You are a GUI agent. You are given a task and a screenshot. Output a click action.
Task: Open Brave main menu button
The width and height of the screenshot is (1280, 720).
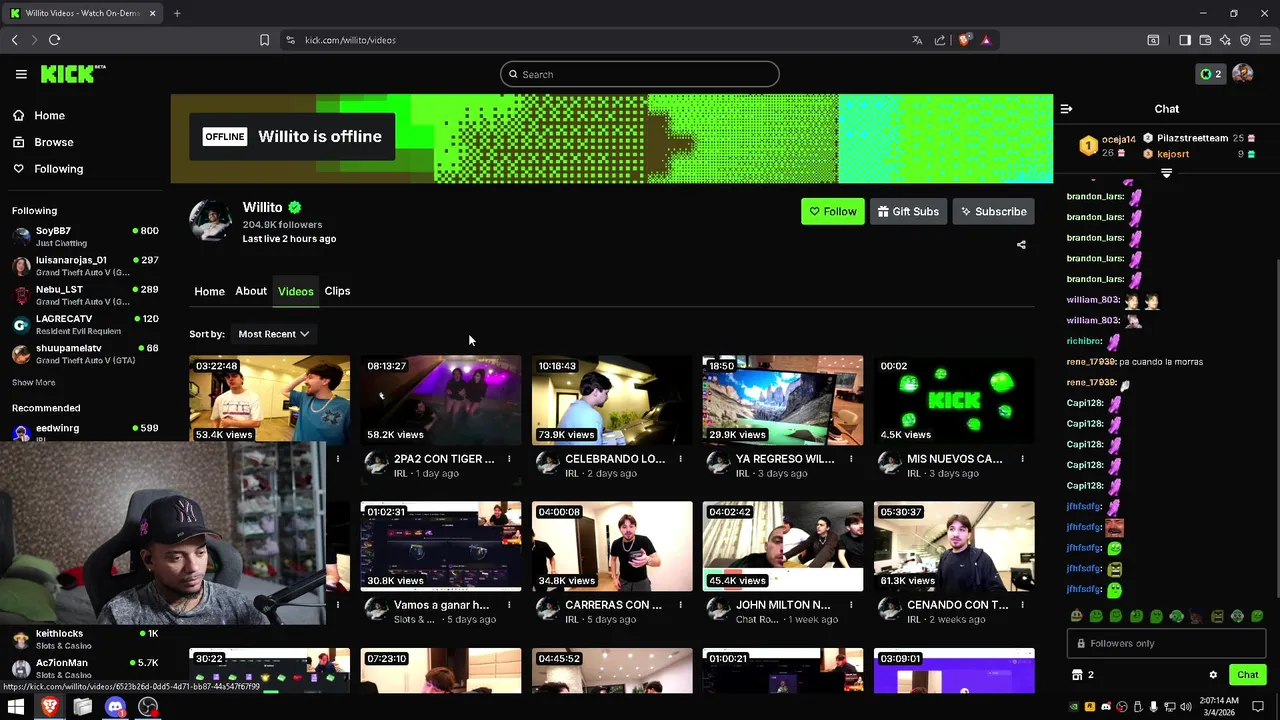[1265, 40]
